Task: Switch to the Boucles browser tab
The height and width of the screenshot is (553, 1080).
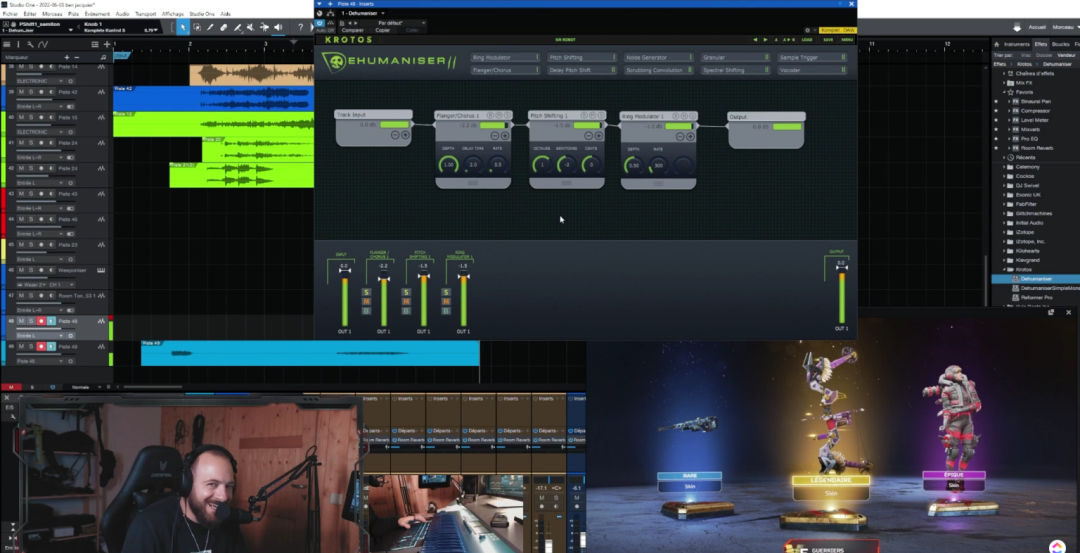Action: [1061, 45]
